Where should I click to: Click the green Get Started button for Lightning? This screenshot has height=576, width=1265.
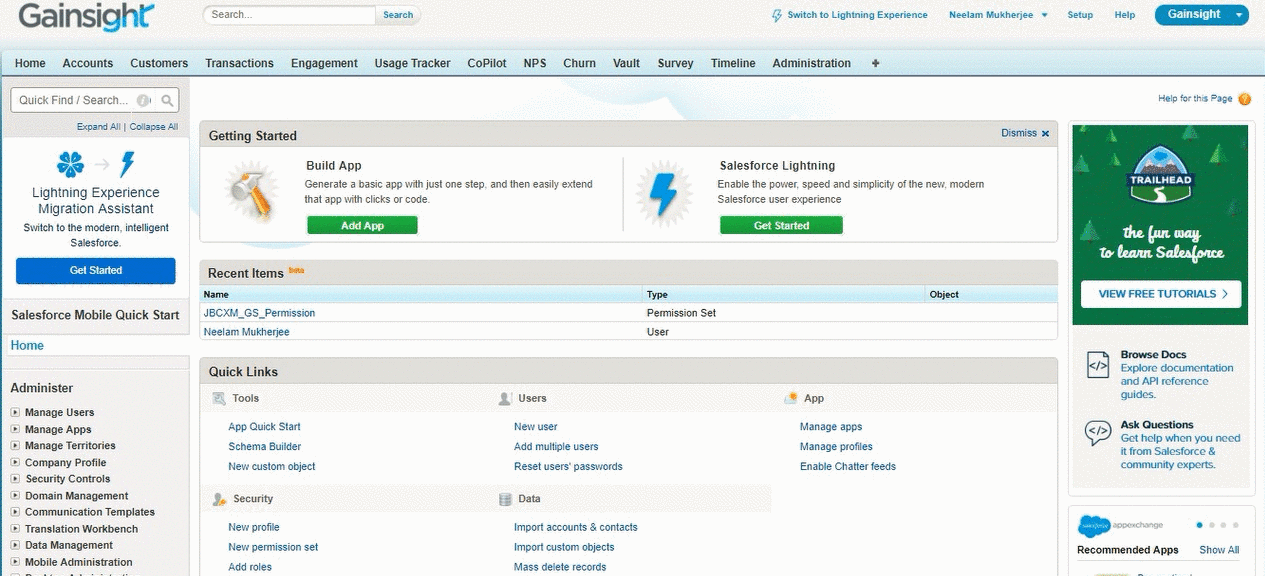pyautogui.click(x=781, y=226)
